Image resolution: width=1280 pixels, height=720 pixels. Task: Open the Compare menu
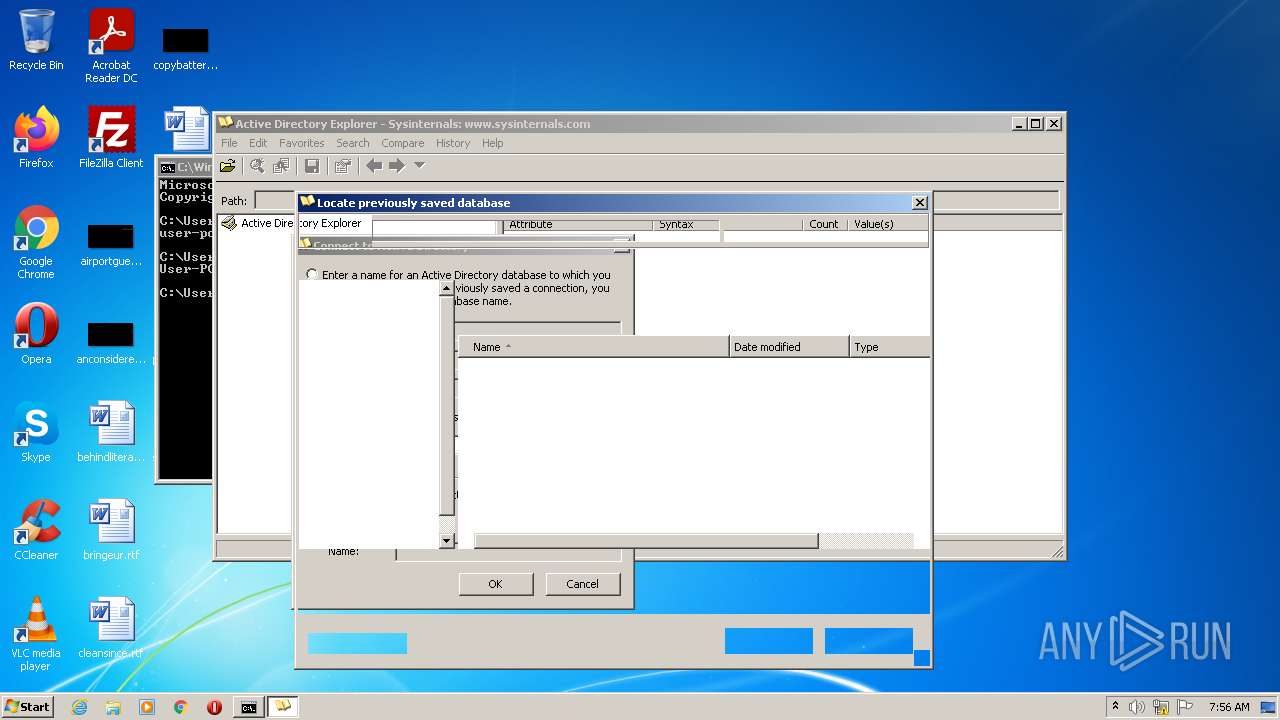[402, 143]
